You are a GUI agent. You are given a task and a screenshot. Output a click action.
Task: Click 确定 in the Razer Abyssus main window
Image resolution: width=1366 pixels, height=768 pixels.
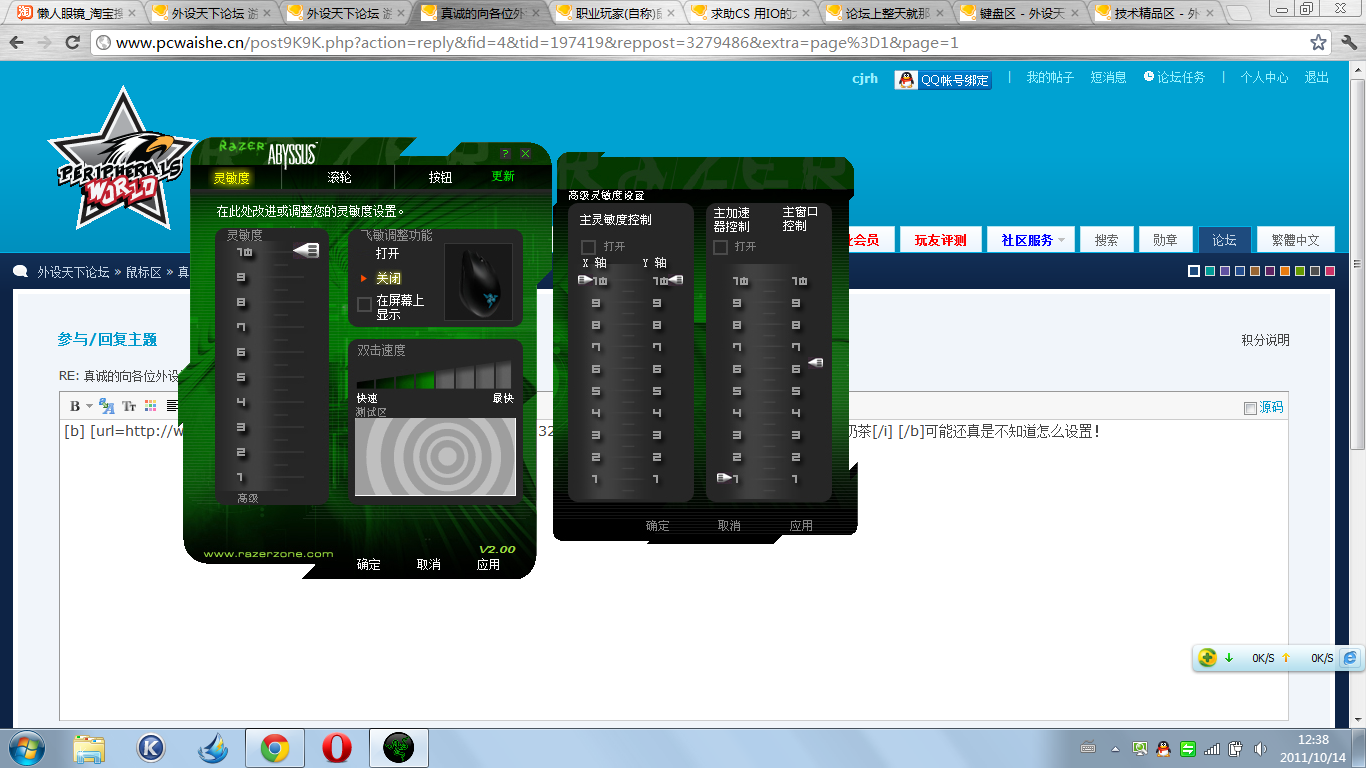pyautogui.click(x=369, y=565)
